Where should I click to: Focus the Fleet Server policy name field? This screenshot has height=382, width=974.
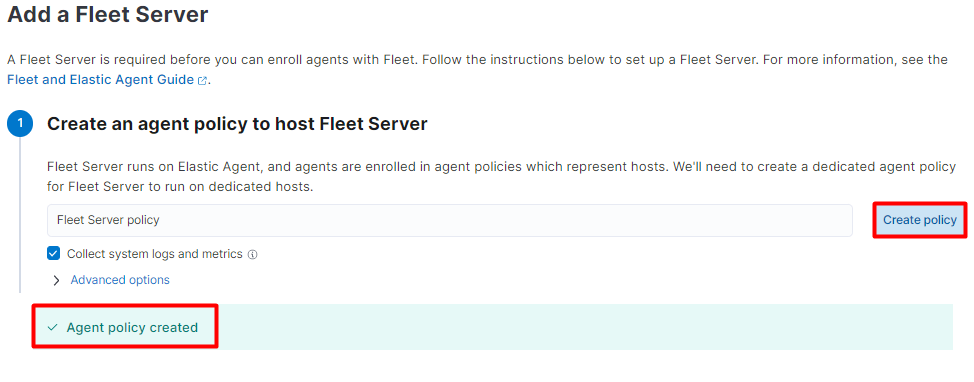coord(450,220)
